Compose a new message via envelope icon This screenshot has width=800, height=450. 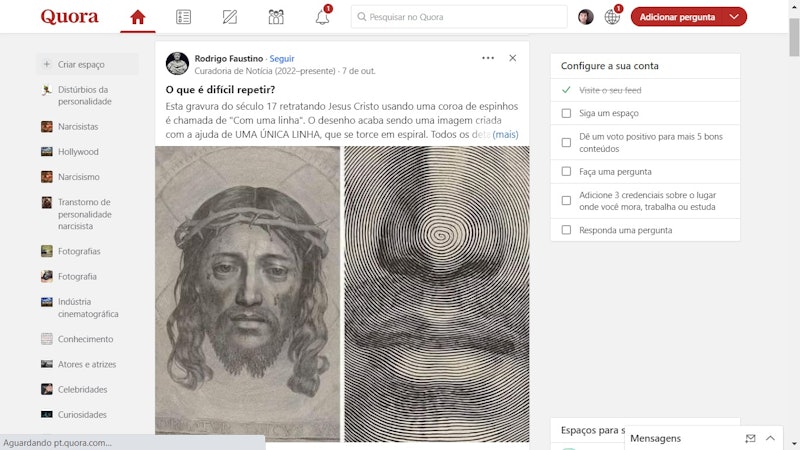point(750,438)
